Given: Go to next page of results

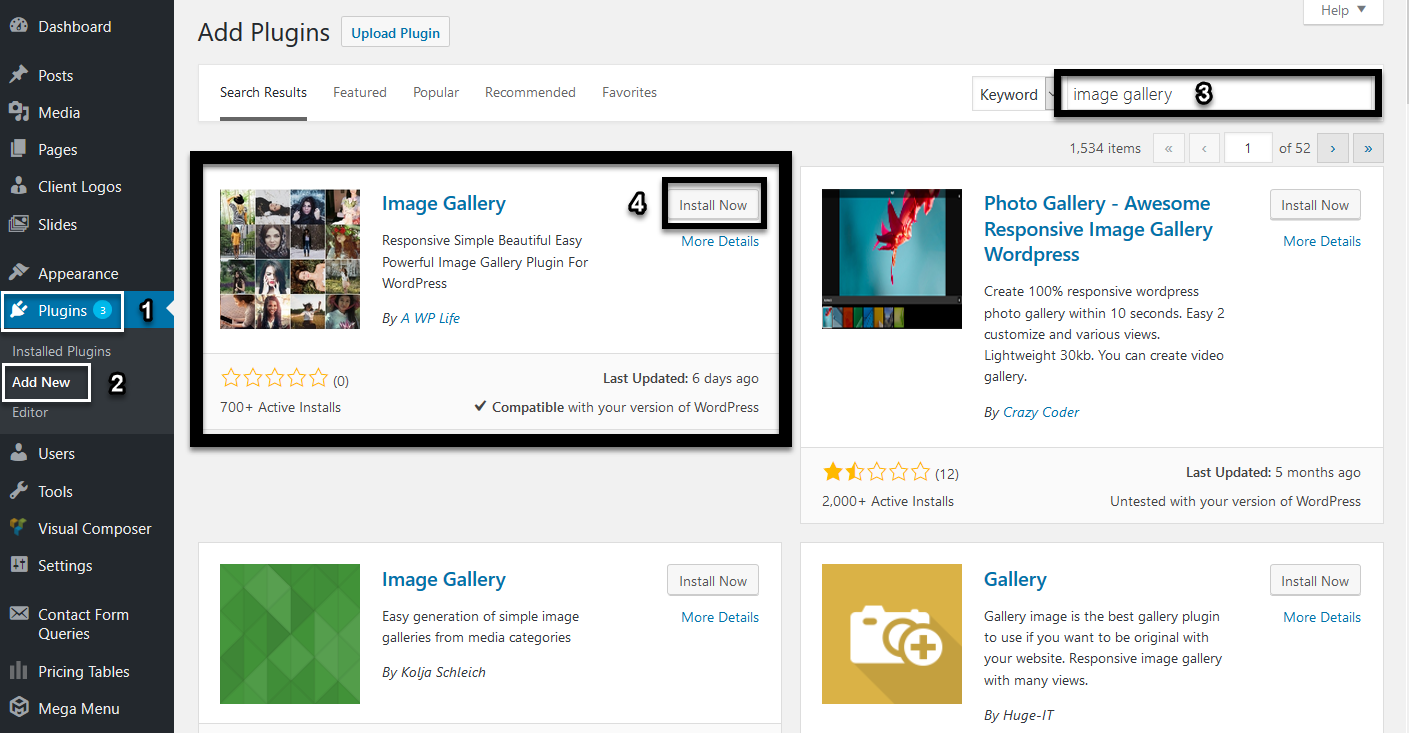Looking at the screenshot, I should pyautogui.click(x=1332, y=148).
